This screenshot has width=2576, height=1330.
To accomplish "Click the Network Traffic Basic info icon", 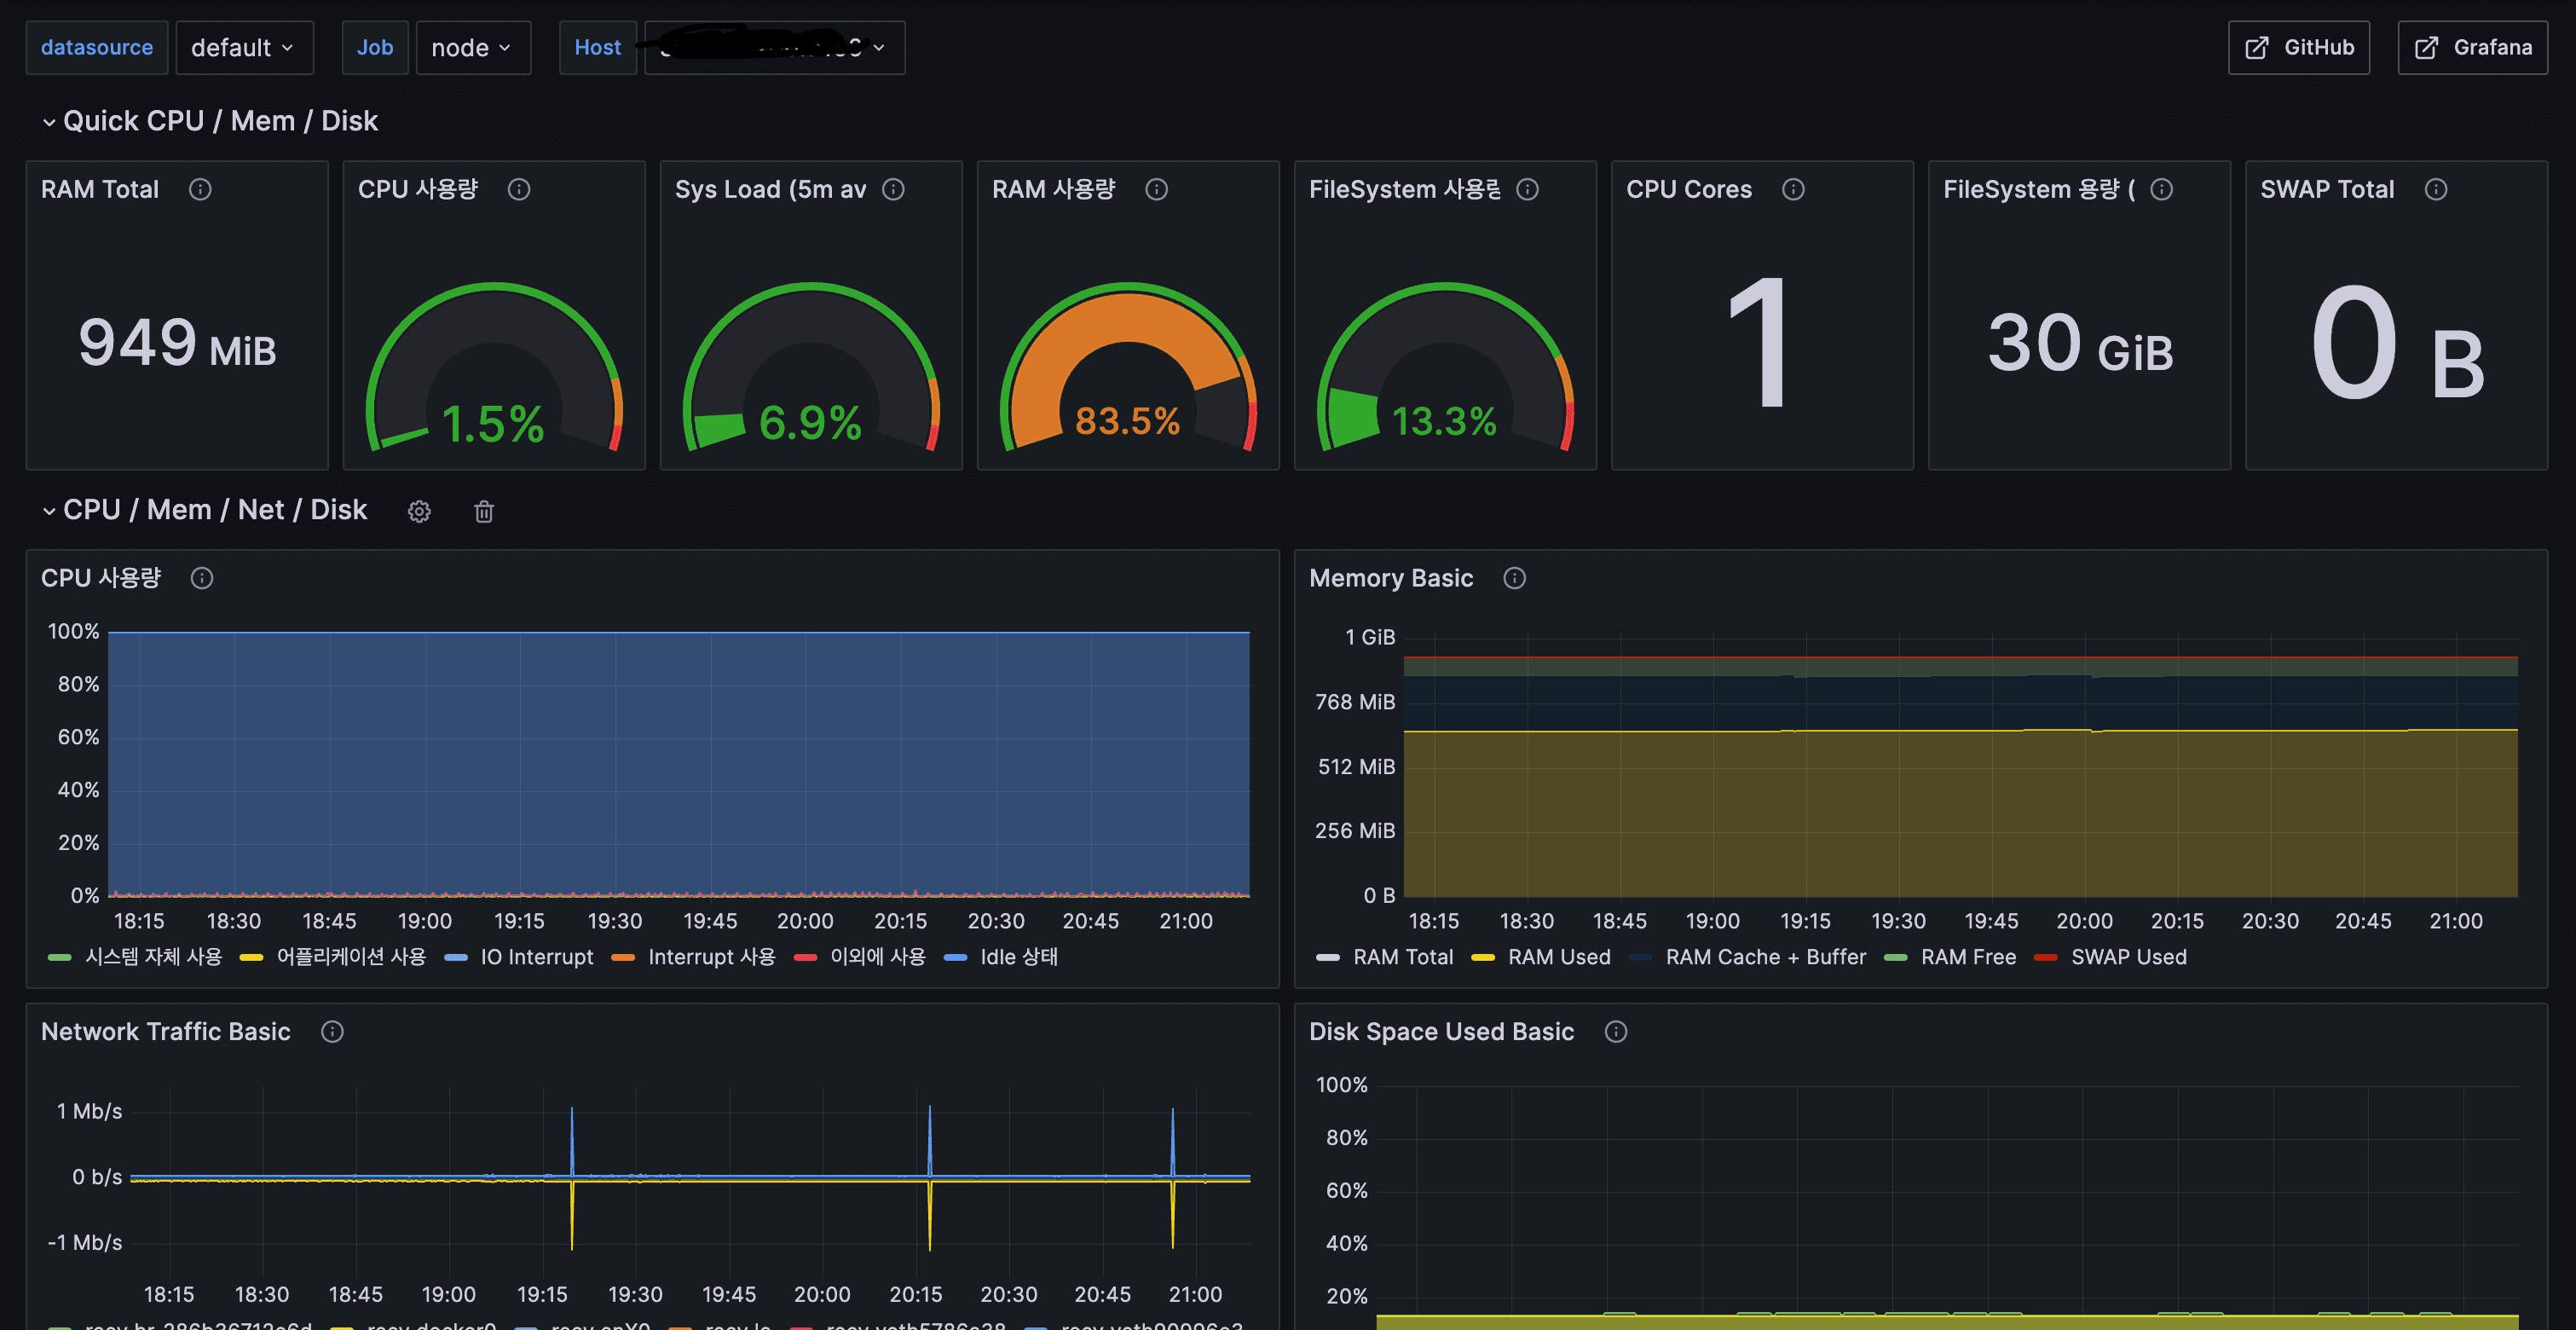I will 332,1031.
